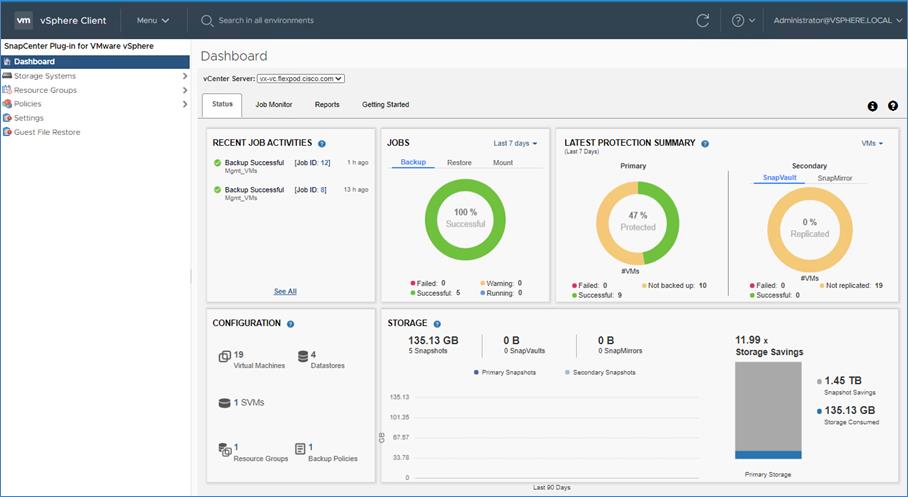Open Configuration panel help icon

pos(291,324)
